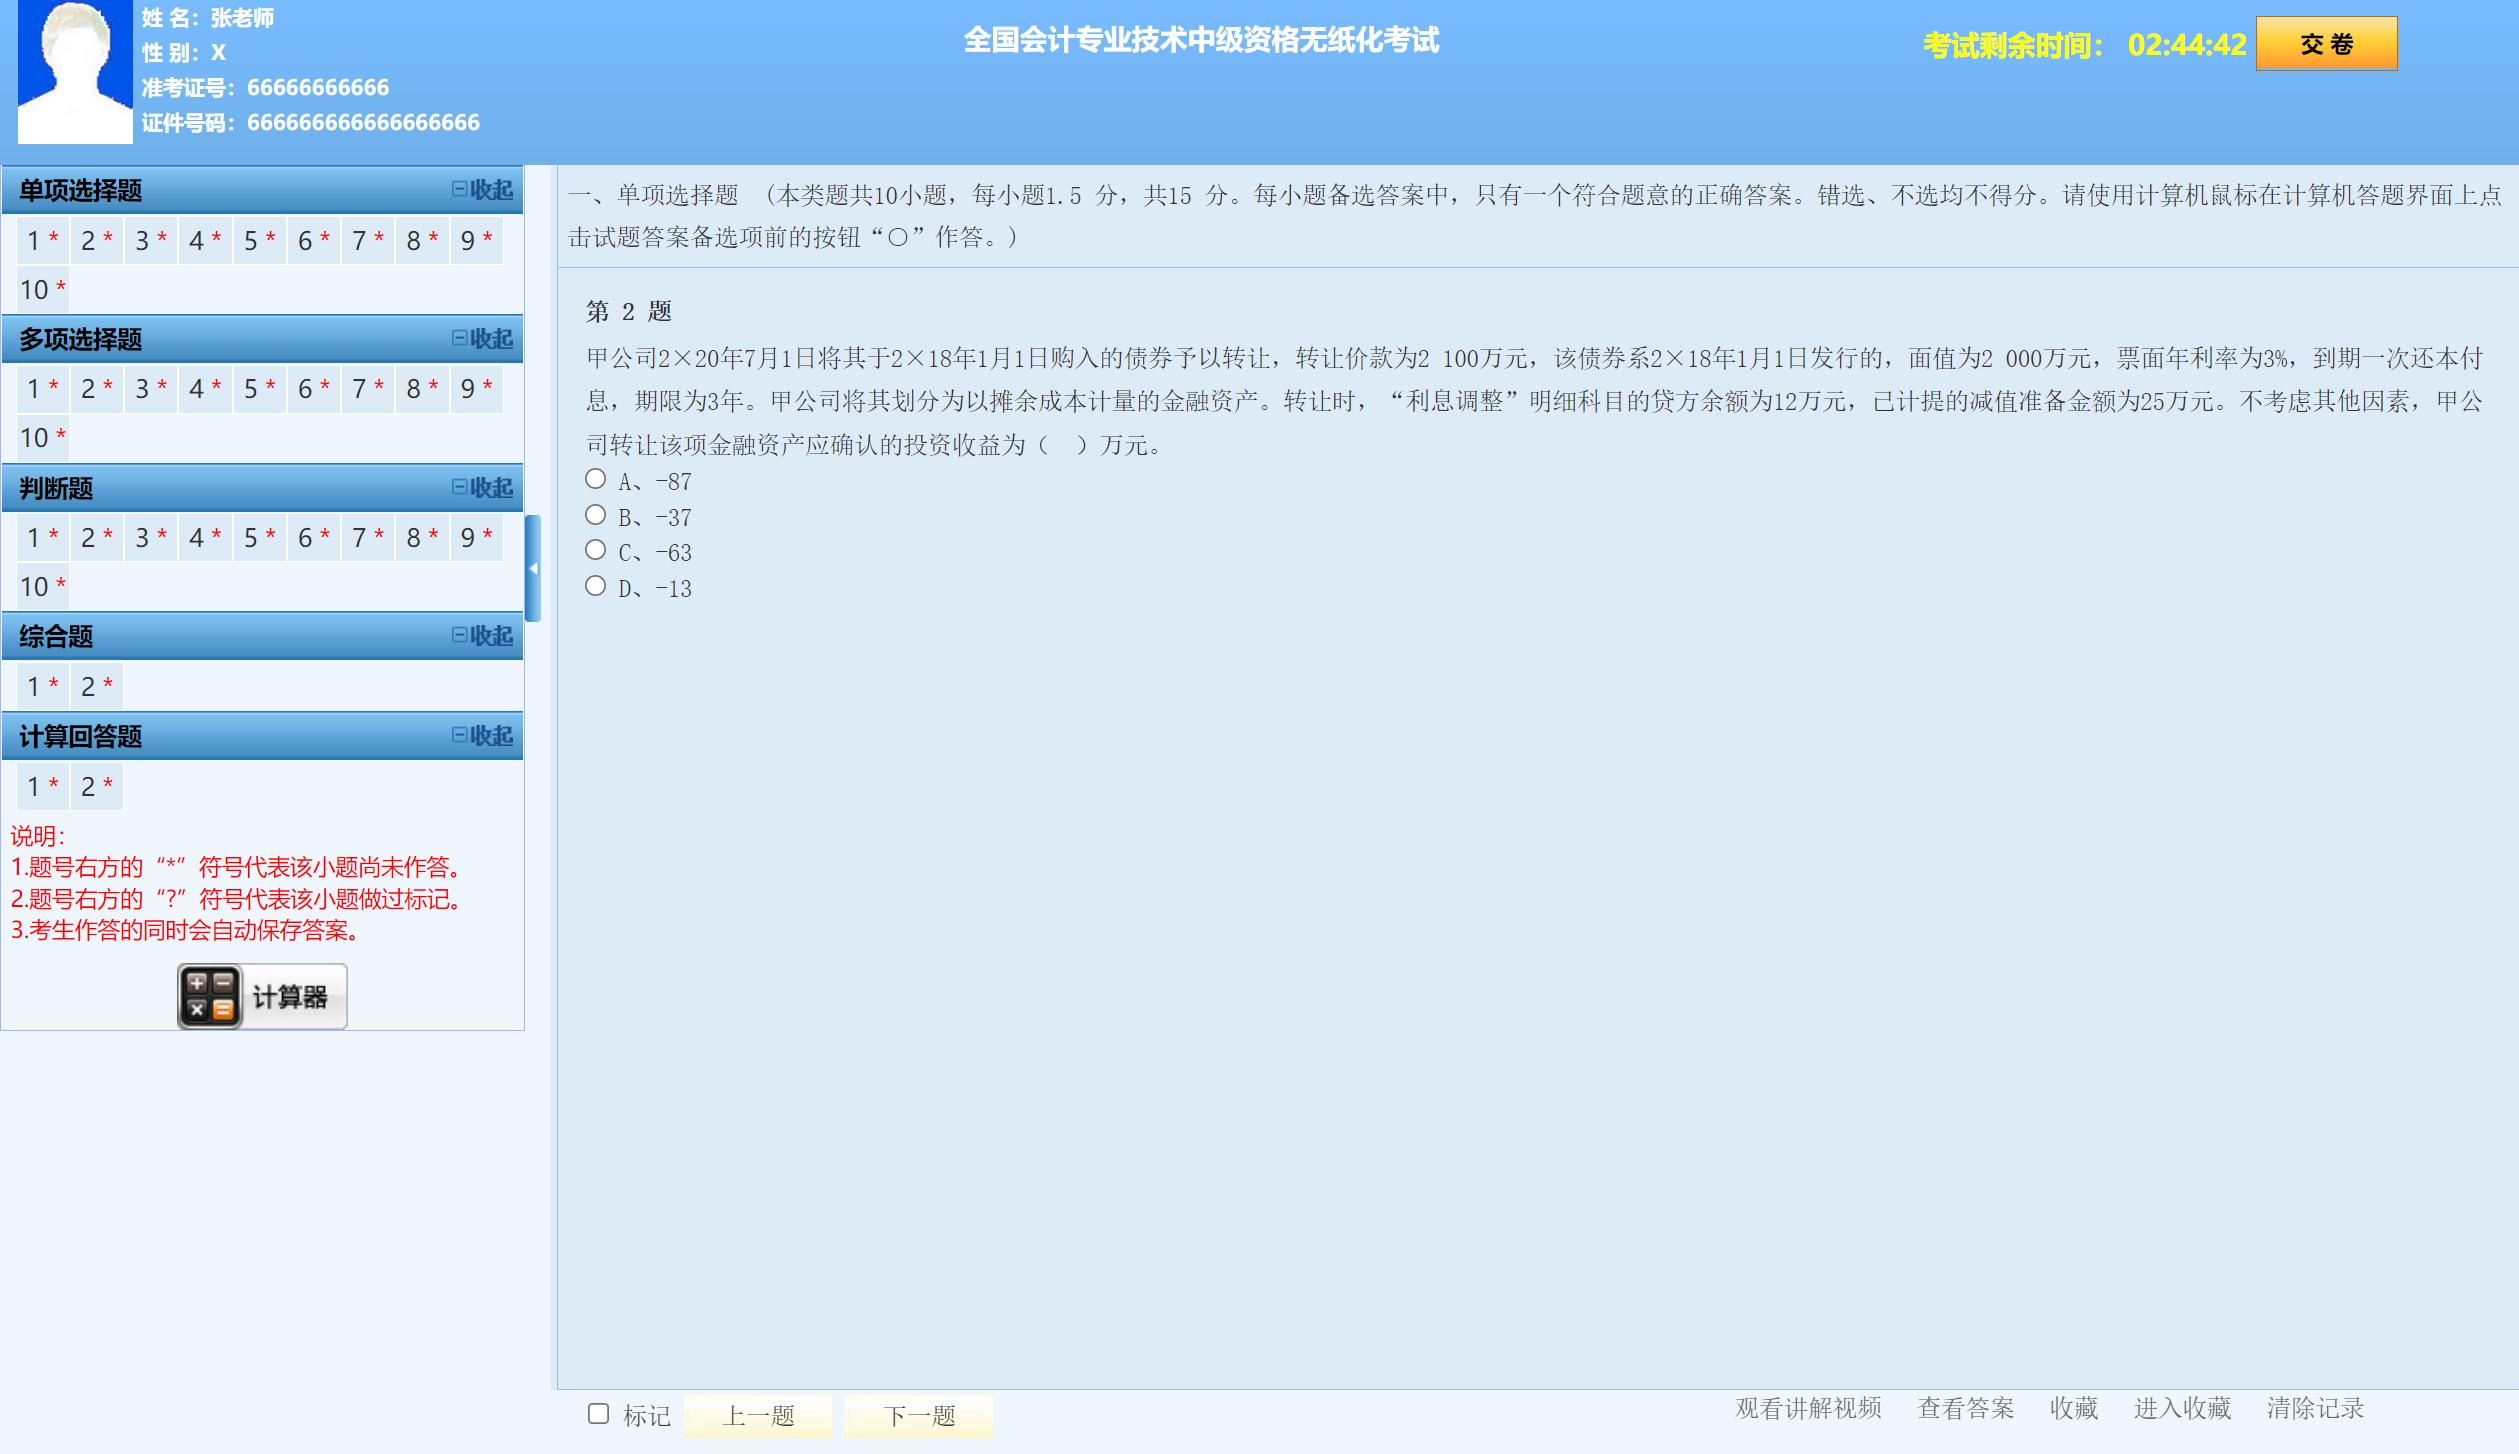
Task: Collapse the 判断题 panel via 收起
Action: [x=484, y=488]
